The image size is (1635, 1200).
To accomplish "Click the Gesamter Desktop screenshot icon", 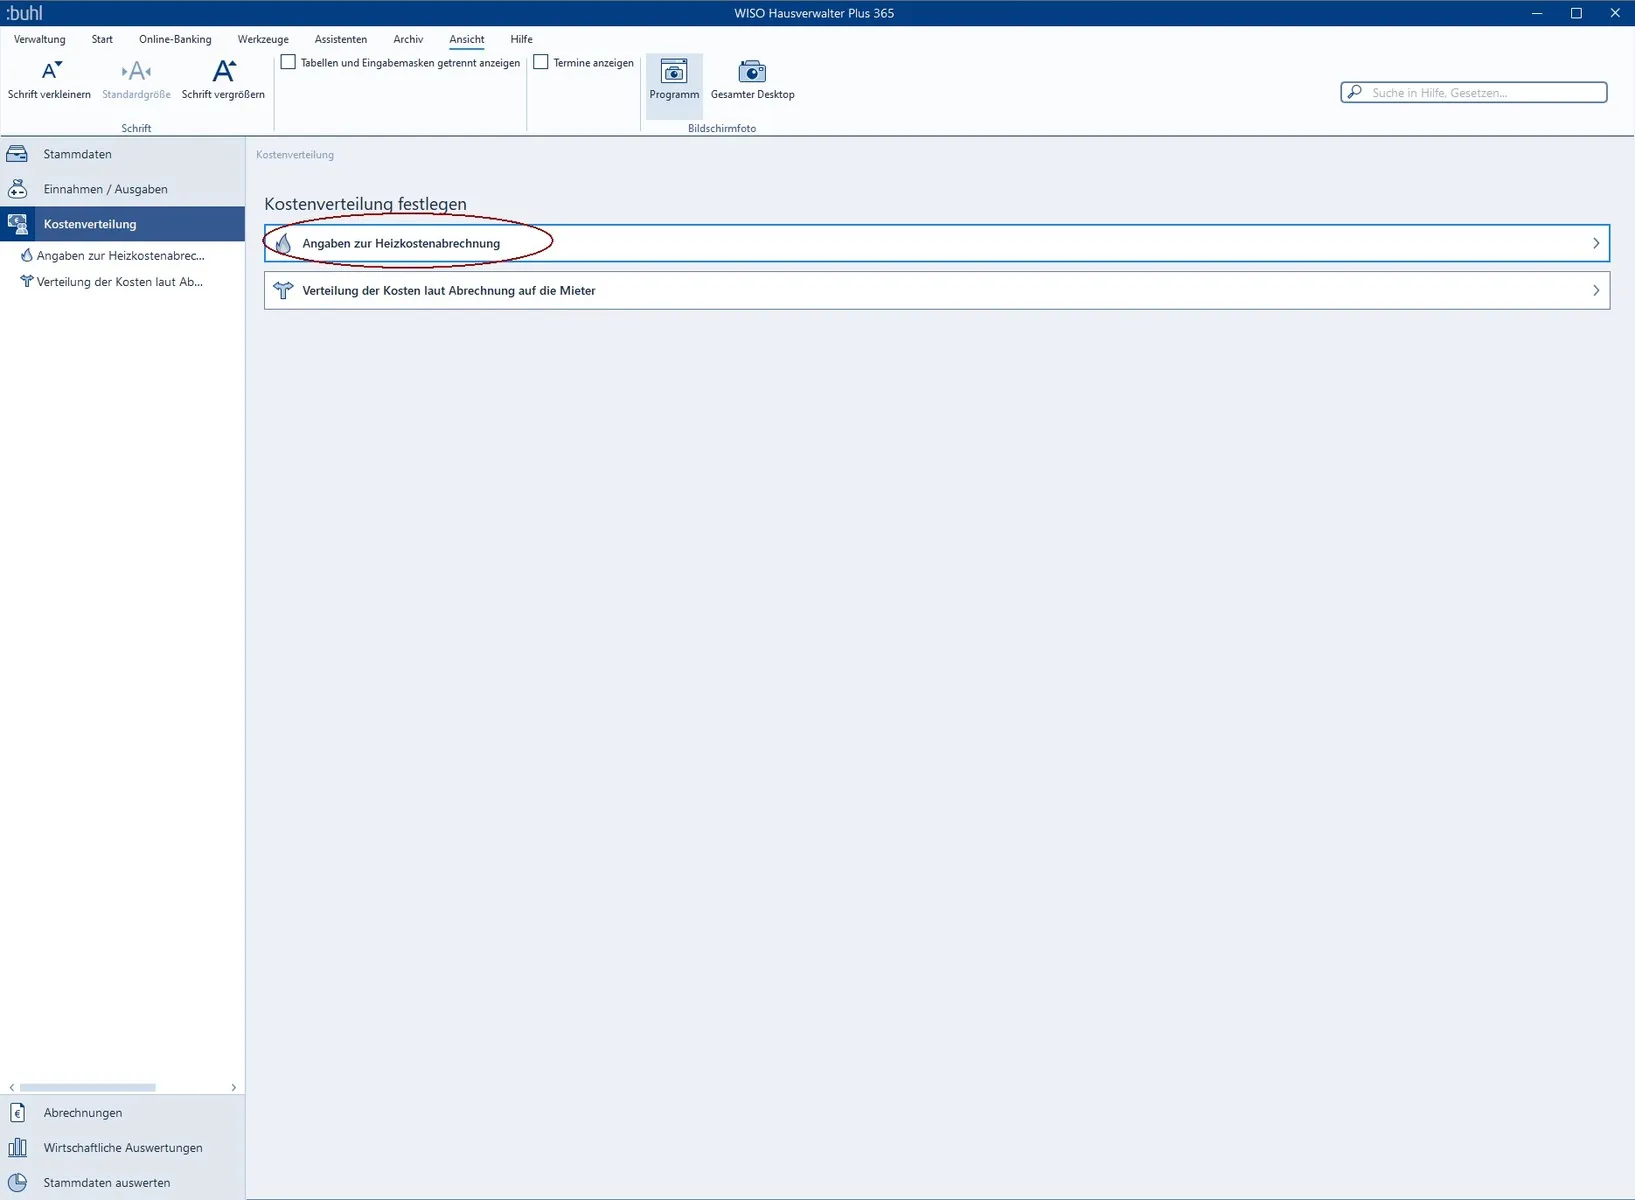I will 752,72.
